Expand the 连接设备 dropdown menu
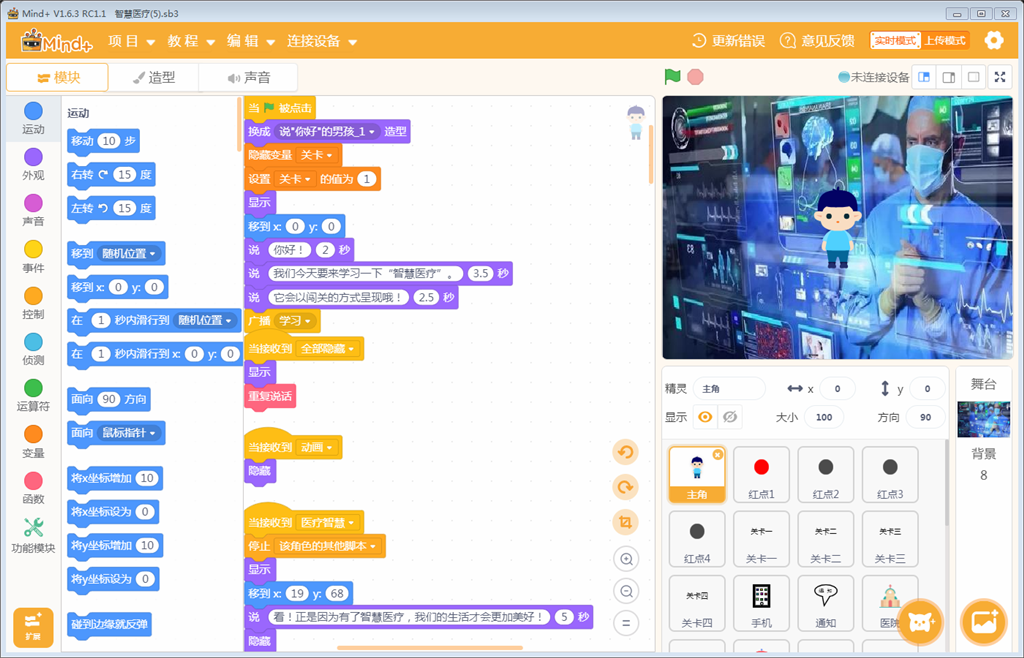The image size is (1024, 658). pyautogui.click(x=322, y=42)
